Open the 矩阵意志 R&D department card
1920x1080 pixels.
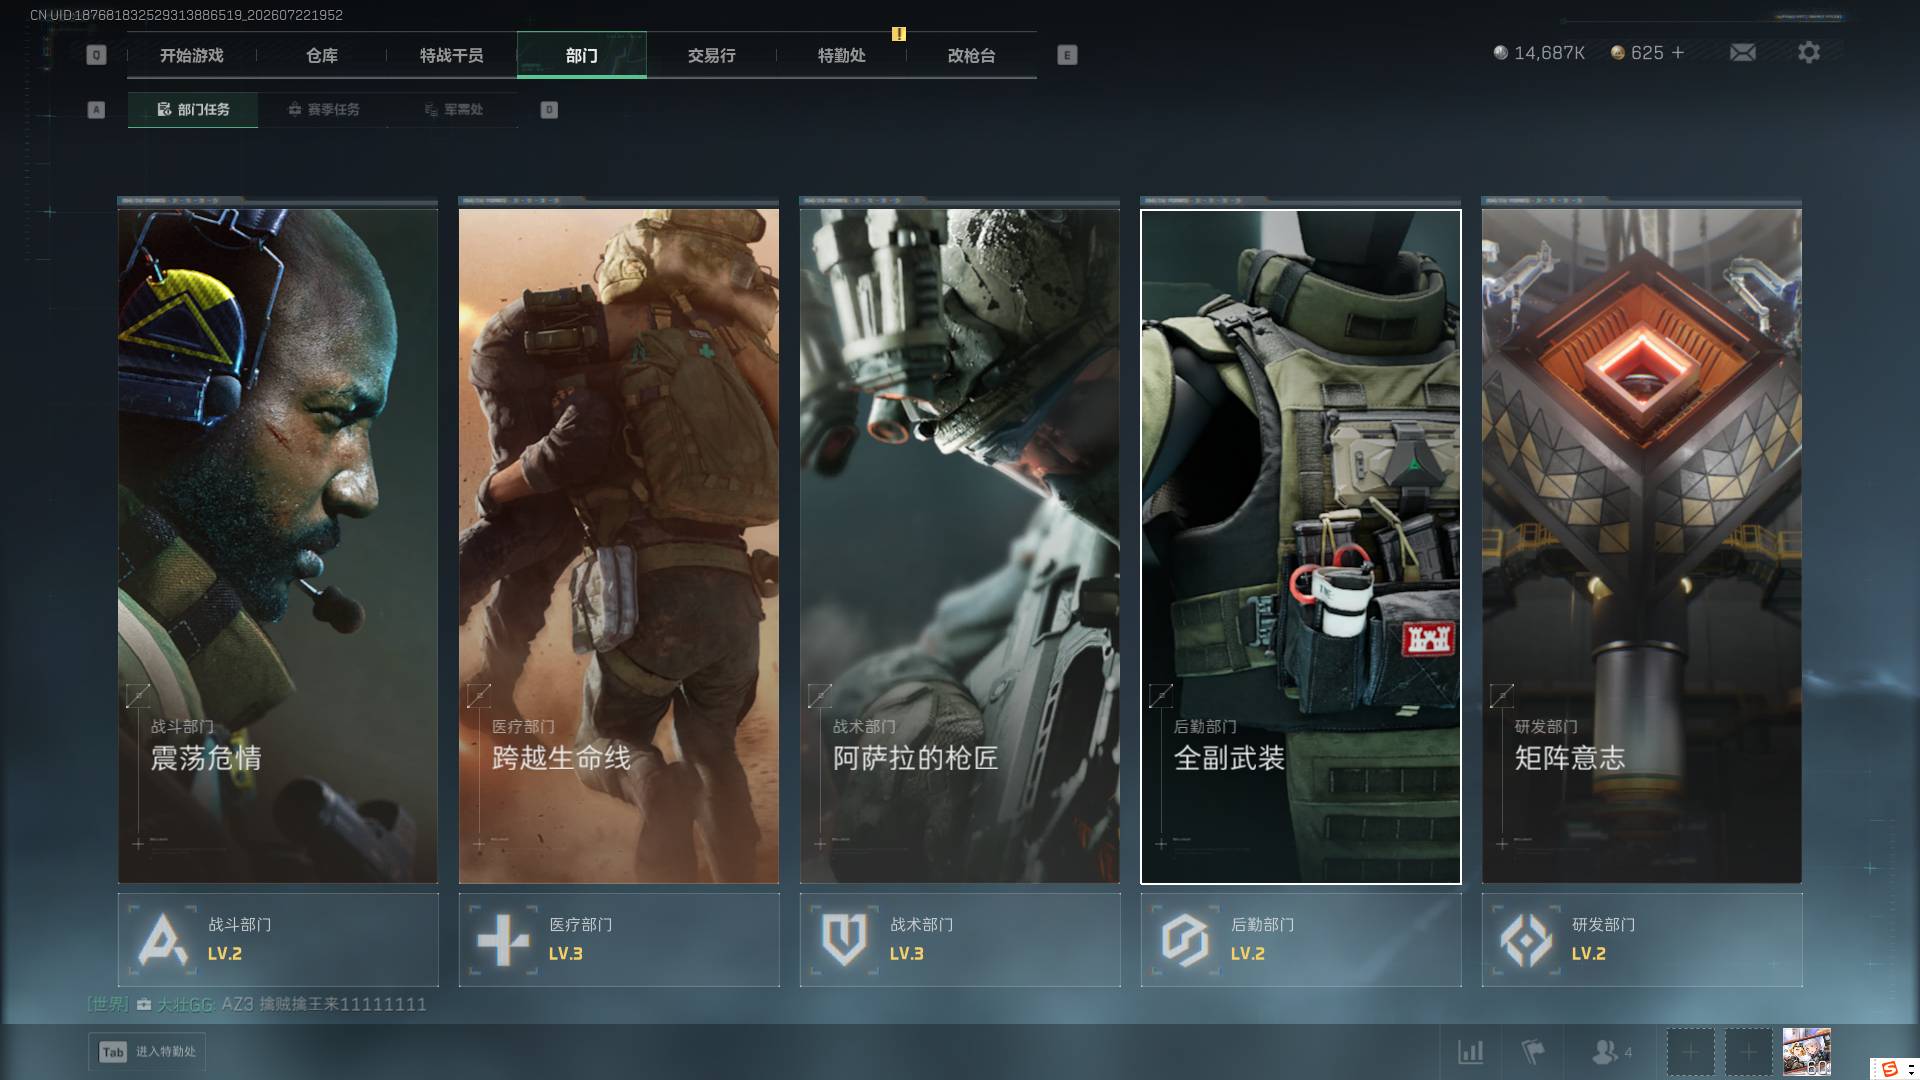[x=1642, y=546]
